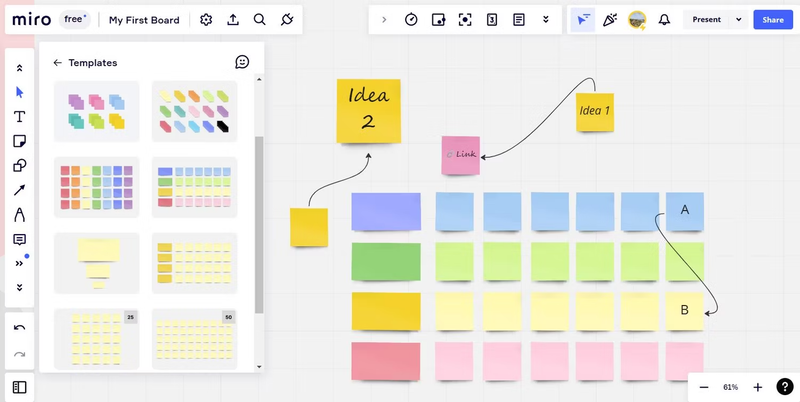Click the Undo arrow
Image resolution: width=800 pixels, height=402 pixels.
click(x=19, y=328)
